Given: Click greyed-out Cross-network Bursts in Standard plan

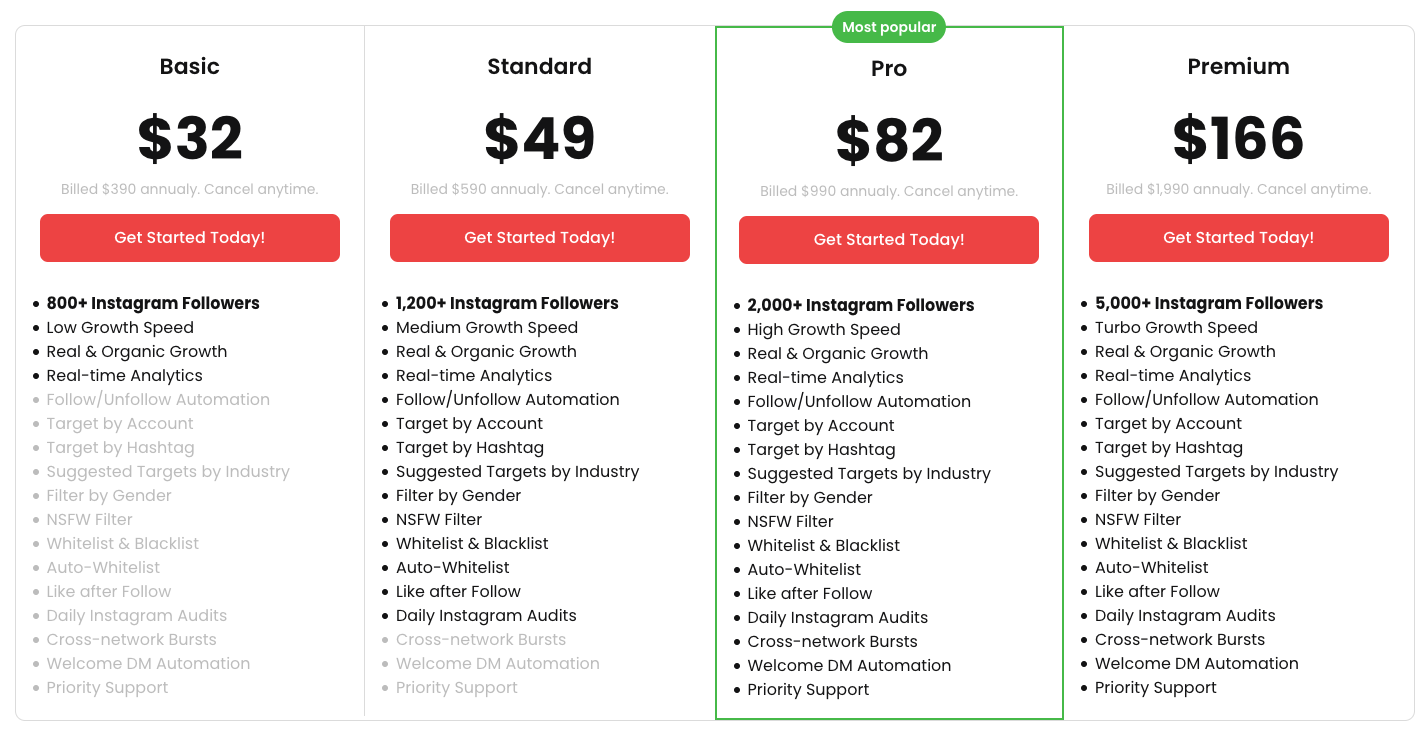Looking at the screenshot, I should pos(481,639).
